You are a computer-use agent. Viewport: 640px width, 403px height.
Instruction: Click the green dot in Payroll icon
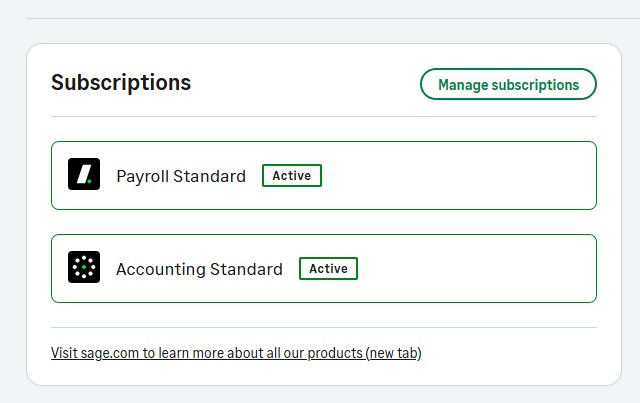[89, 181]
